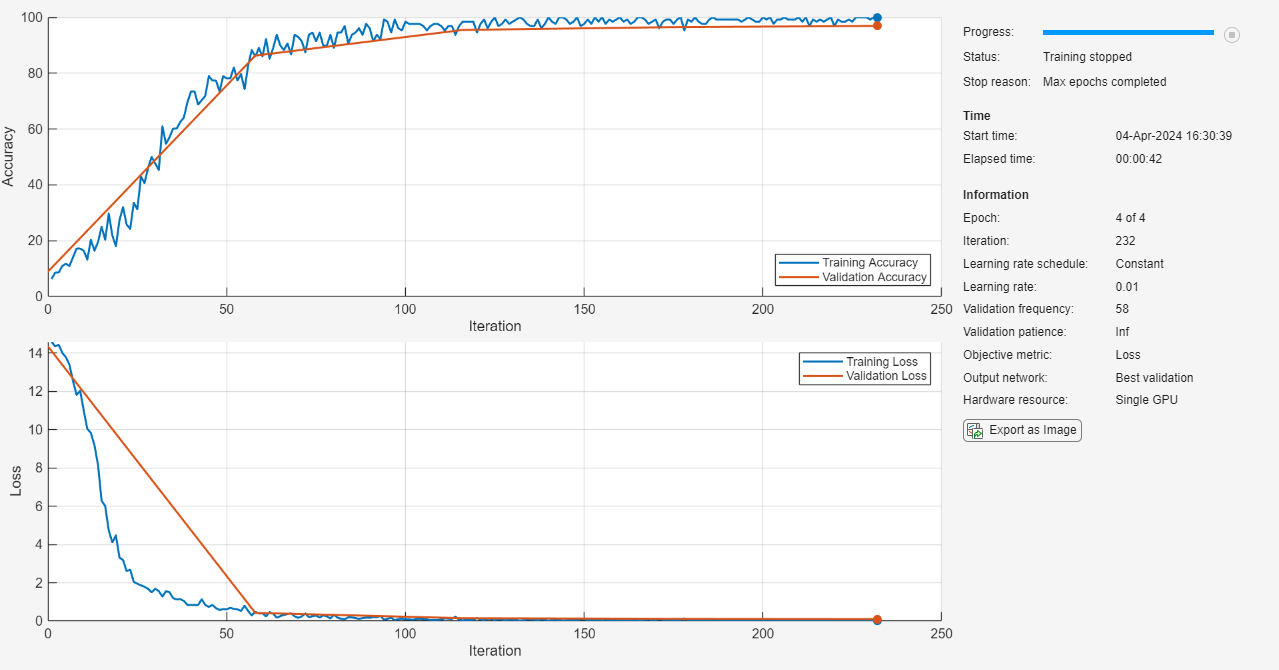Click the stop training button icon
Image resolution: width=1279 pixels, height=670 pixels.
tap(1232, 35)
